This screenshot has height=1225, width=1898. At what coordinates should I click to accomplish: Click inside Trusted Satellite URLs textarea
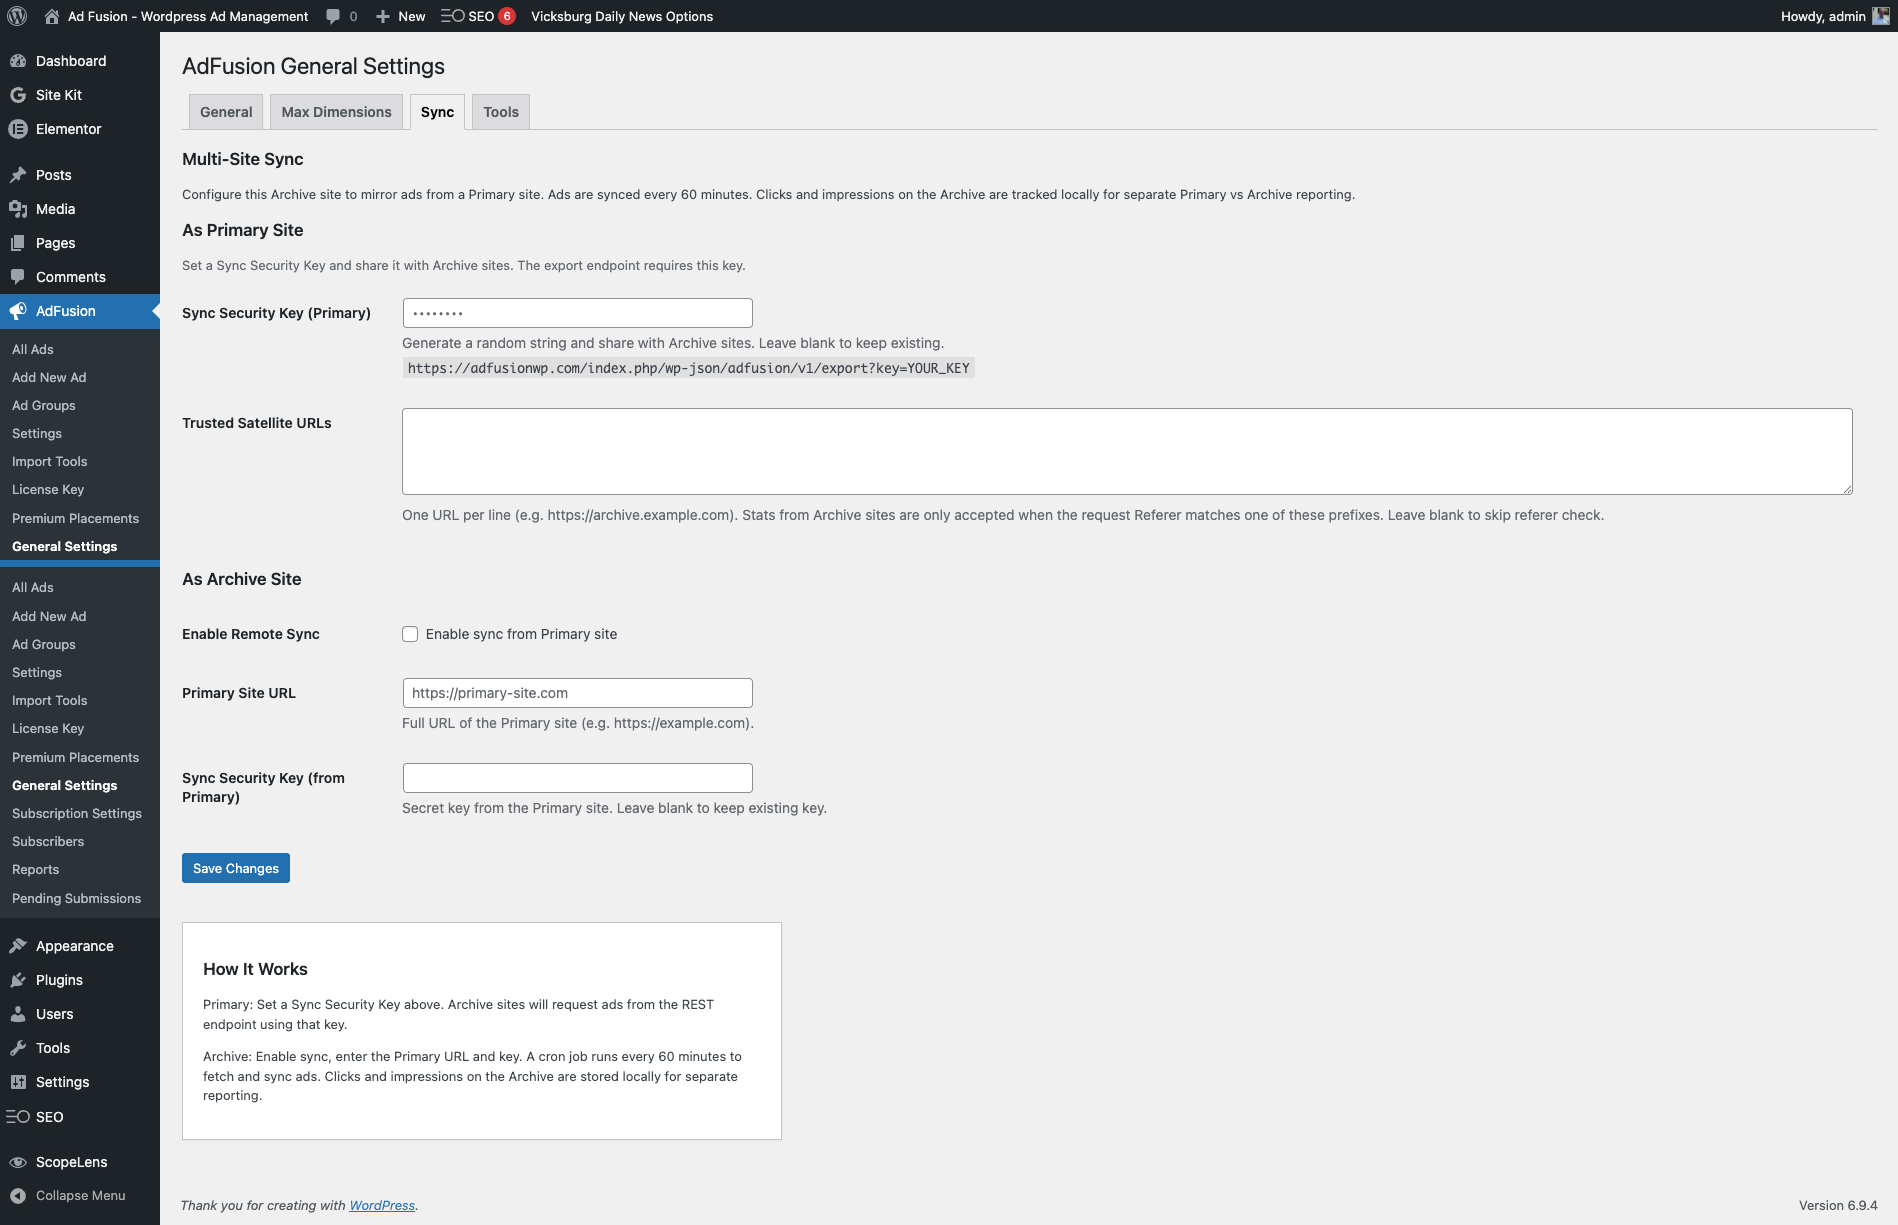pyautogui.click(x=1127, y=451)
